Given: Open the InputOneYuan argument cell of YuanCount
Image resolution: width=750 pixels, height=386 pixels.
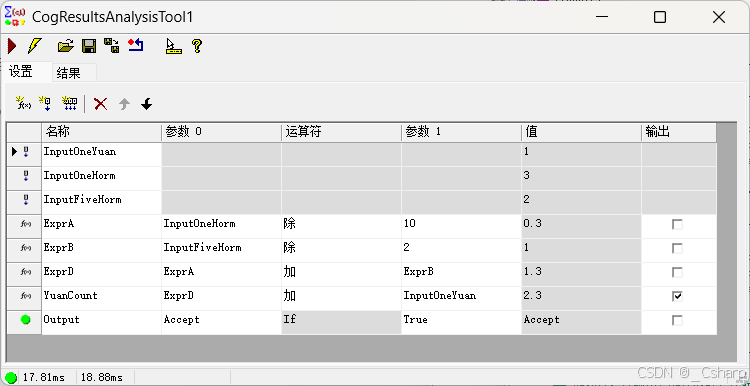Looking at the screenshot, I should click(x=461, y=298).
